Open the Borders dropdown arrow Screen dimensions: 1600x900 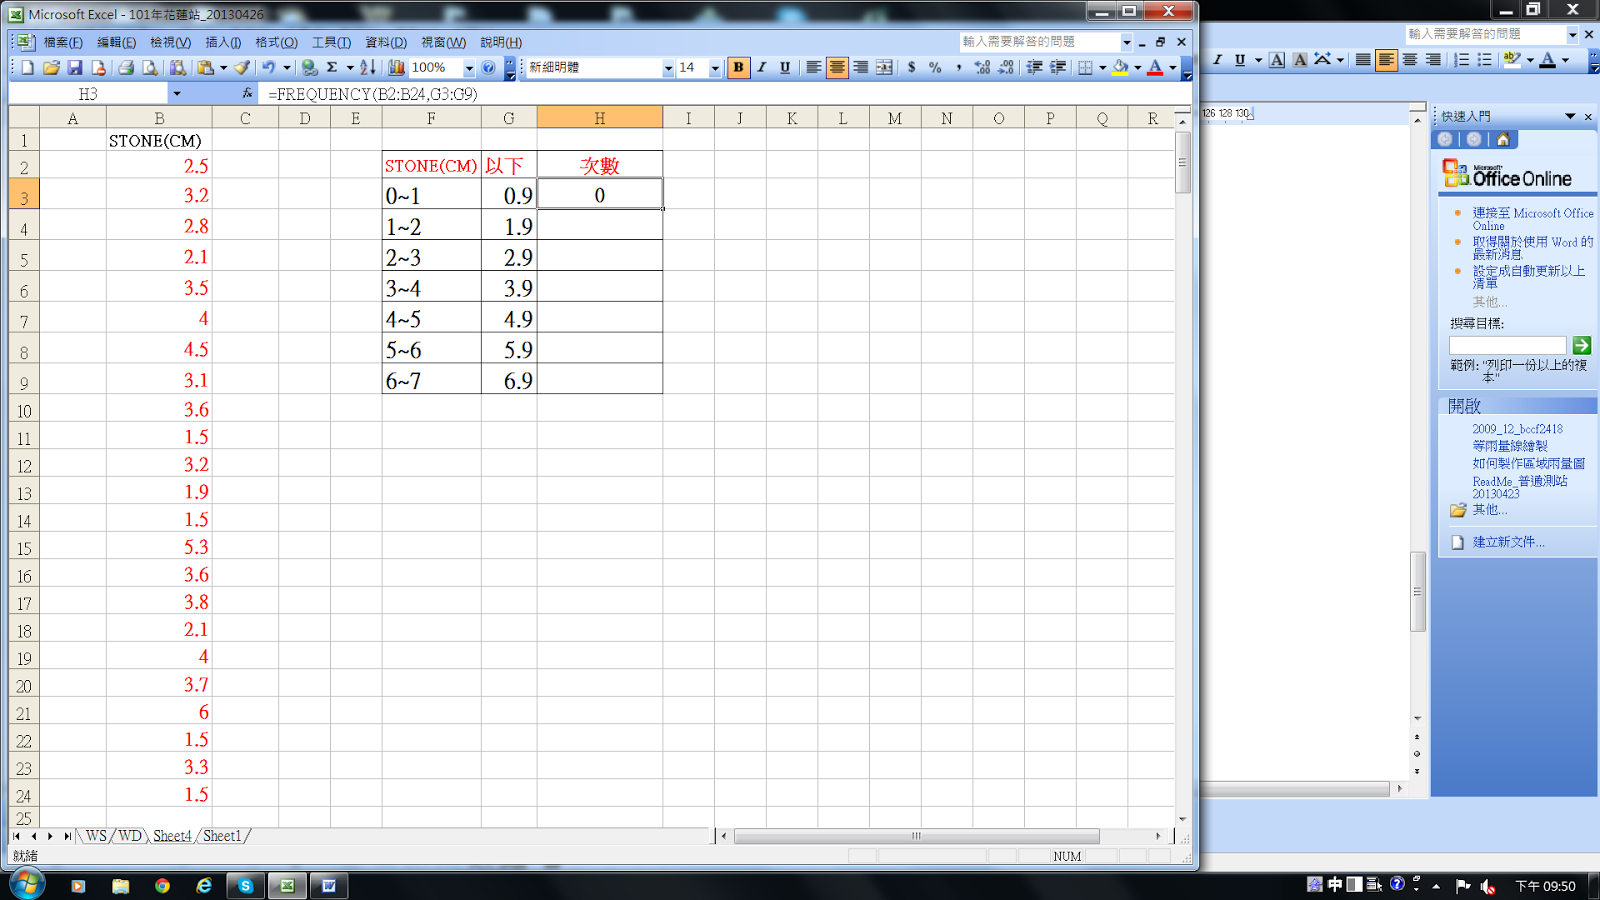pyautogui.click(x=1103, y=68)
